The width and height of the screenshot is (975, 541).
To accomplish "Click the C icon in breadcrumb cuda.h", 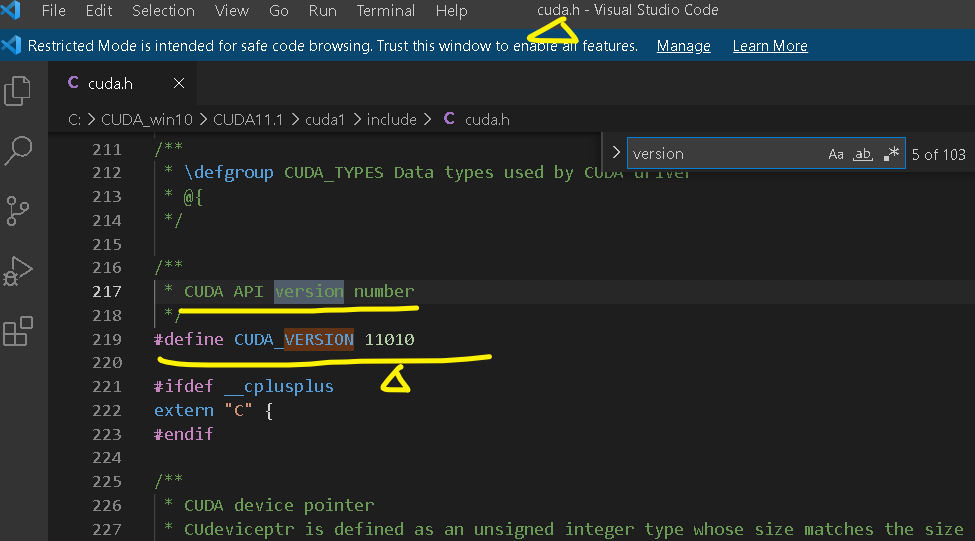I will [449, 118].
